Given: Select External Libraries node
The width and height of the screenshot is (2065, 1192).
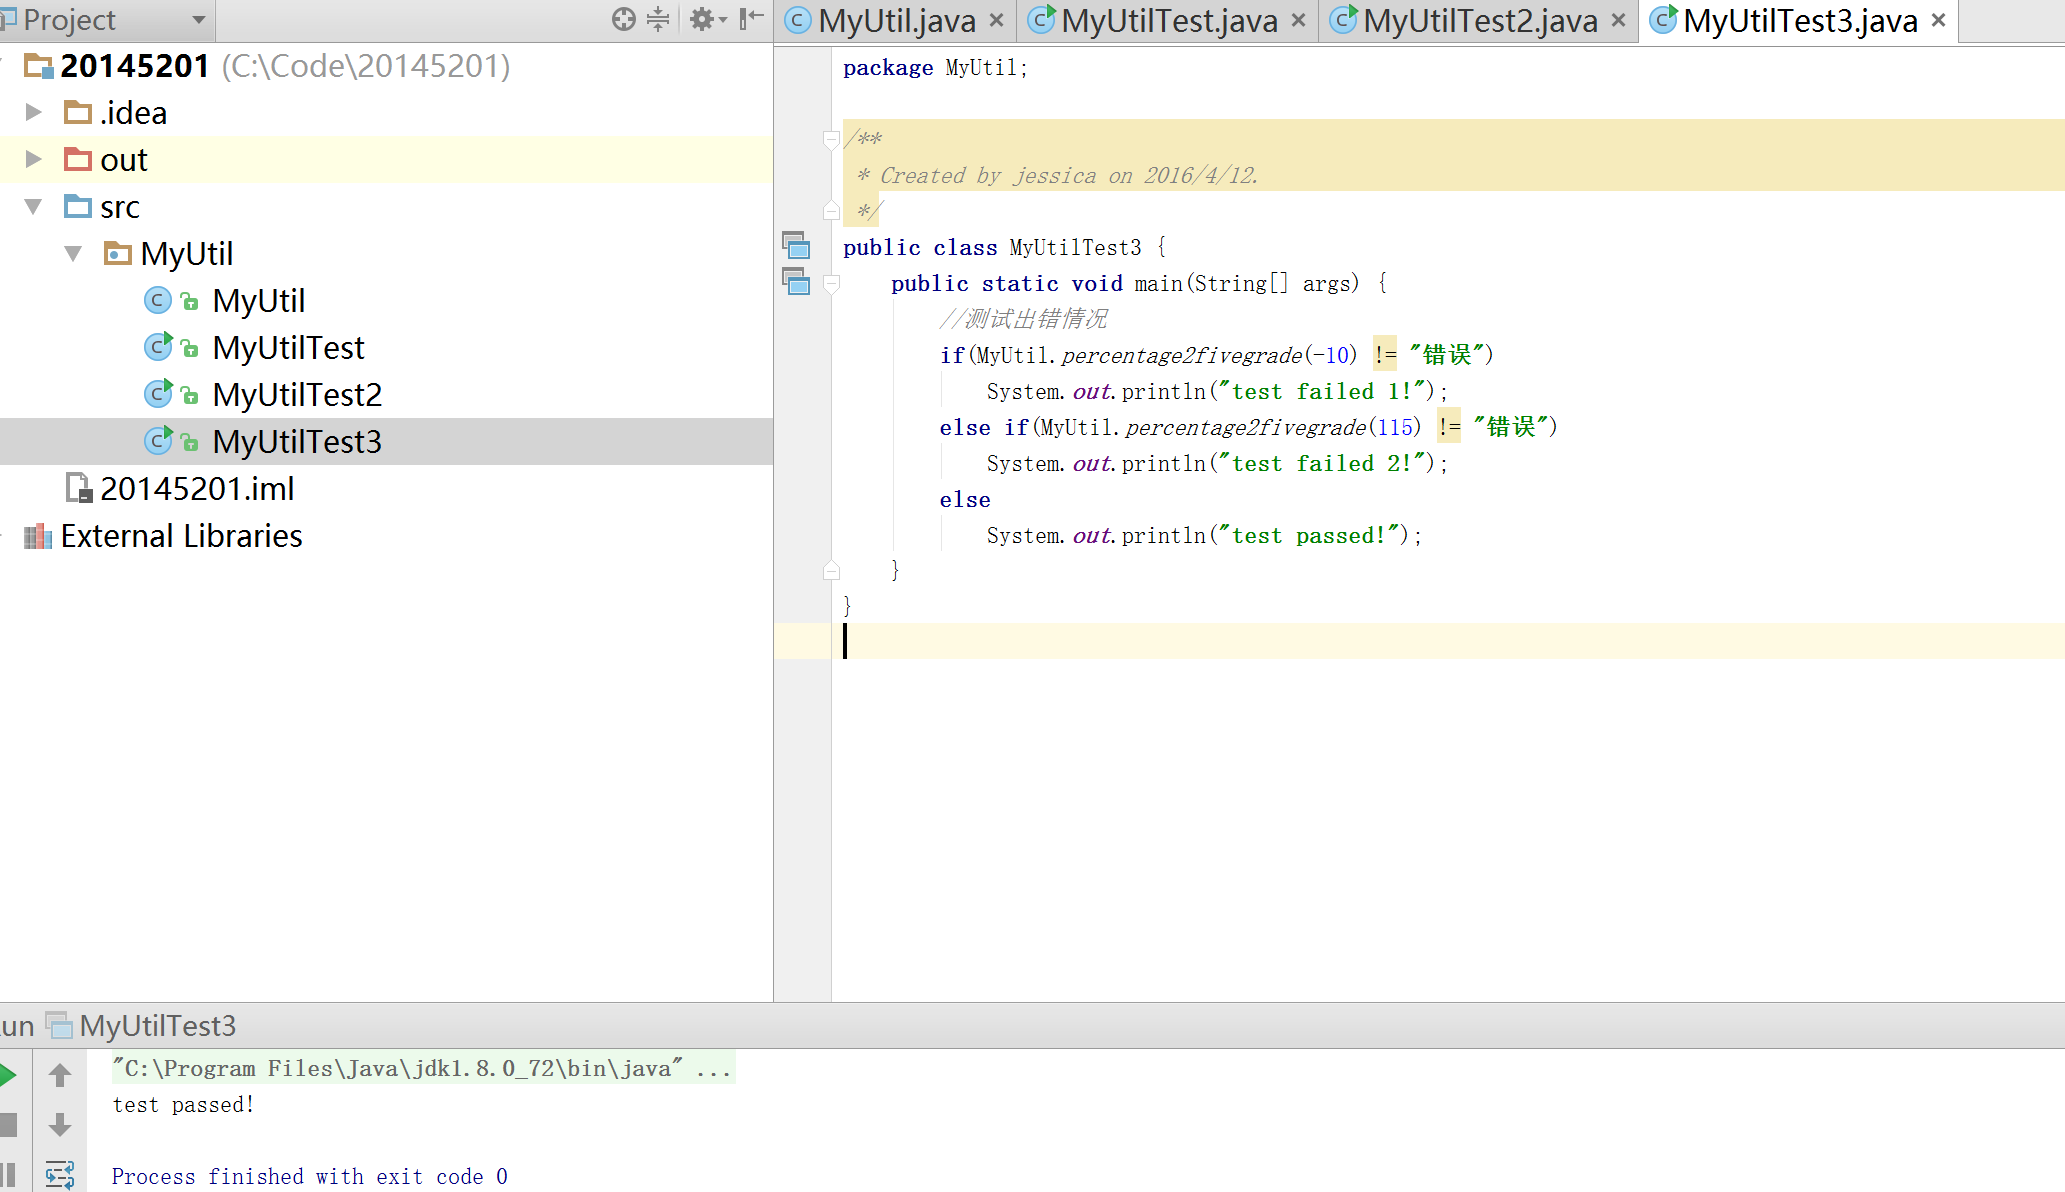Looking at the screenshot, I should coord(181,535).
